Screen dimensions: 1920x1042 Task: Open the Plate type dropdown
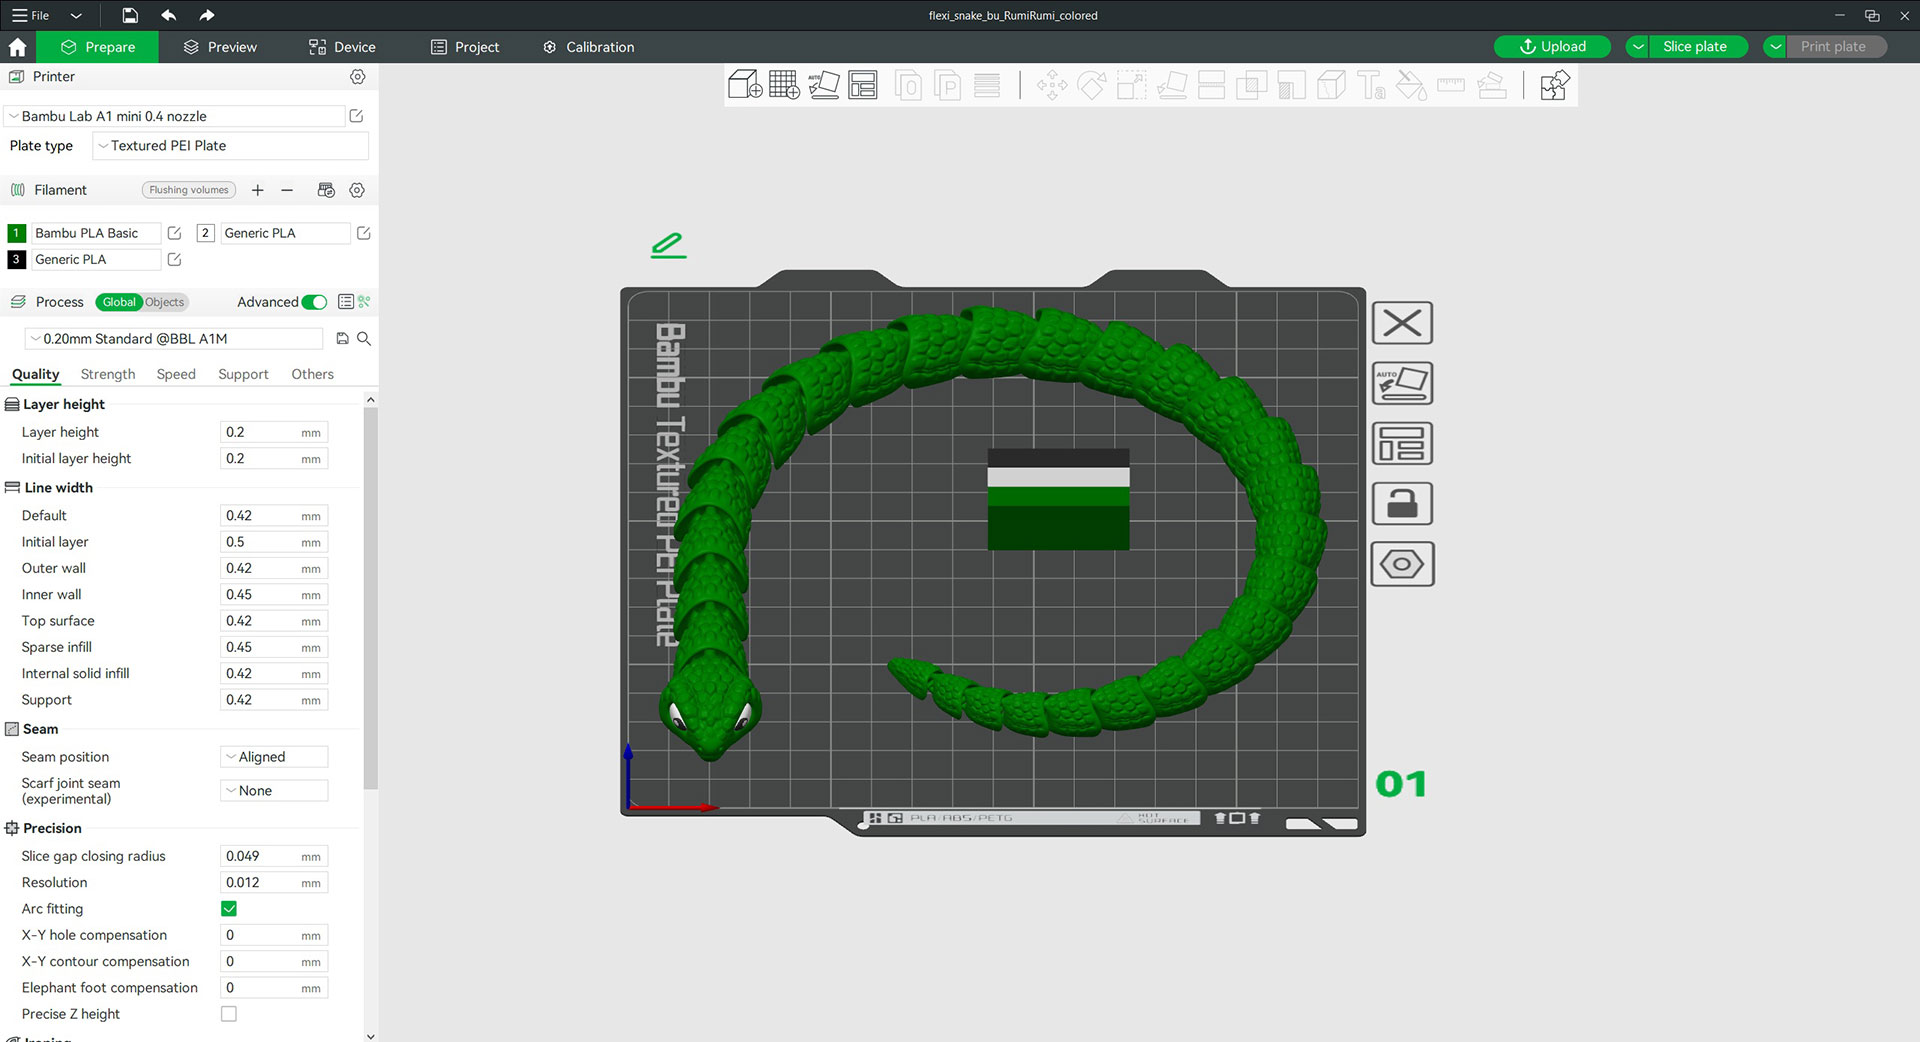(230, 146)
